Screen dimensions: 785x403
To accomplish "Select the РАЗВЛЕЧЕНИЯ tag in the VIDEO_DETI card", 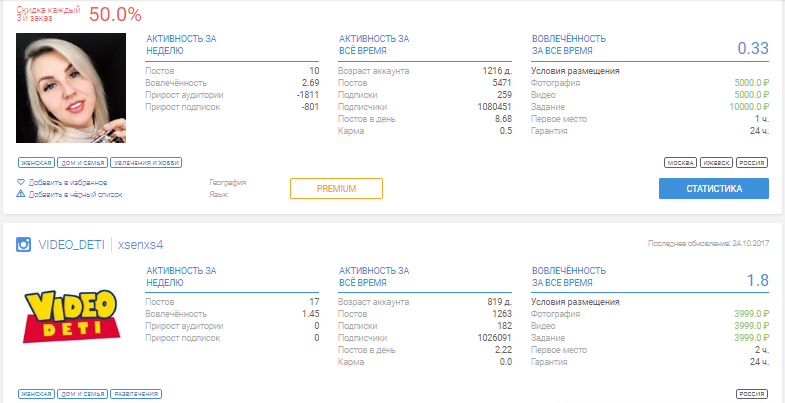I will (136, 394).
